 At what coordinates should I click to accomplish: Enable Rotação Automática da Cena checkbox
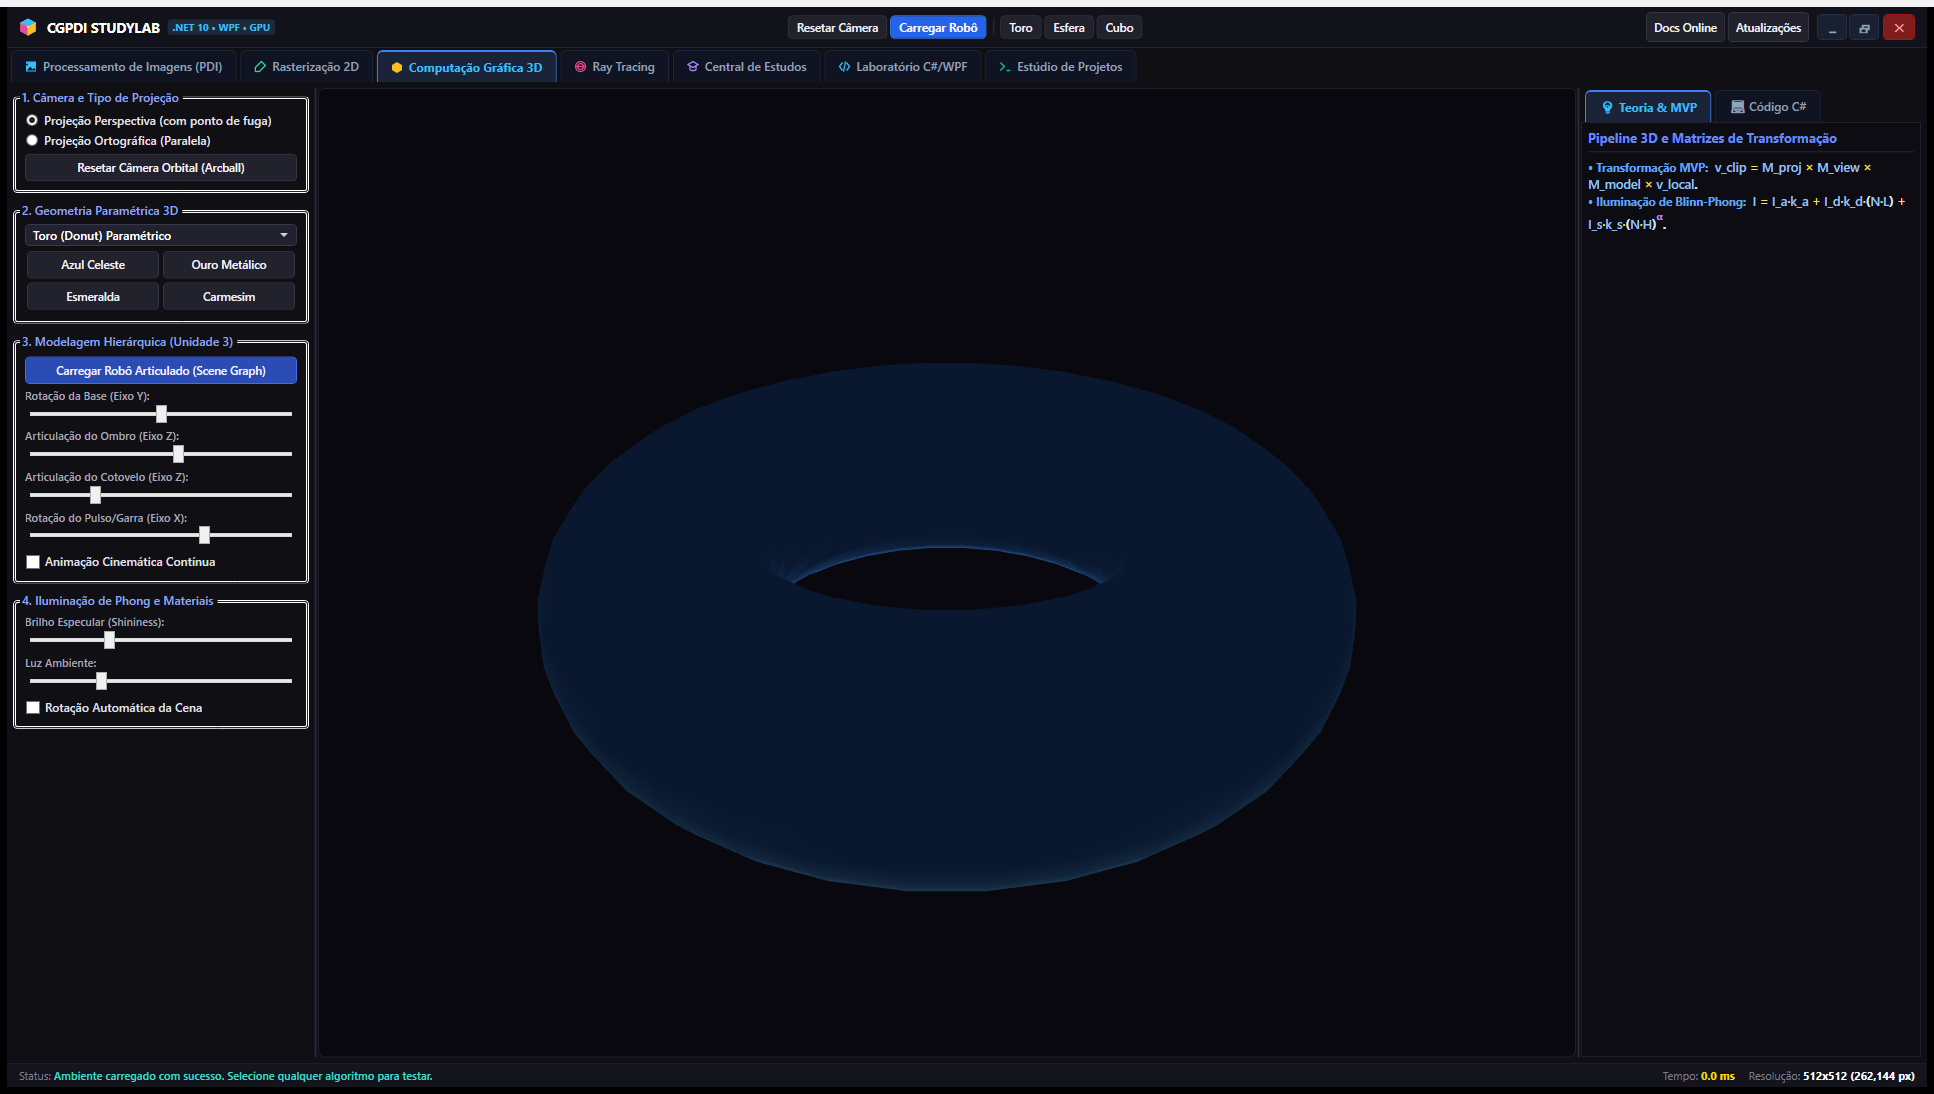(x=33, y=708)
